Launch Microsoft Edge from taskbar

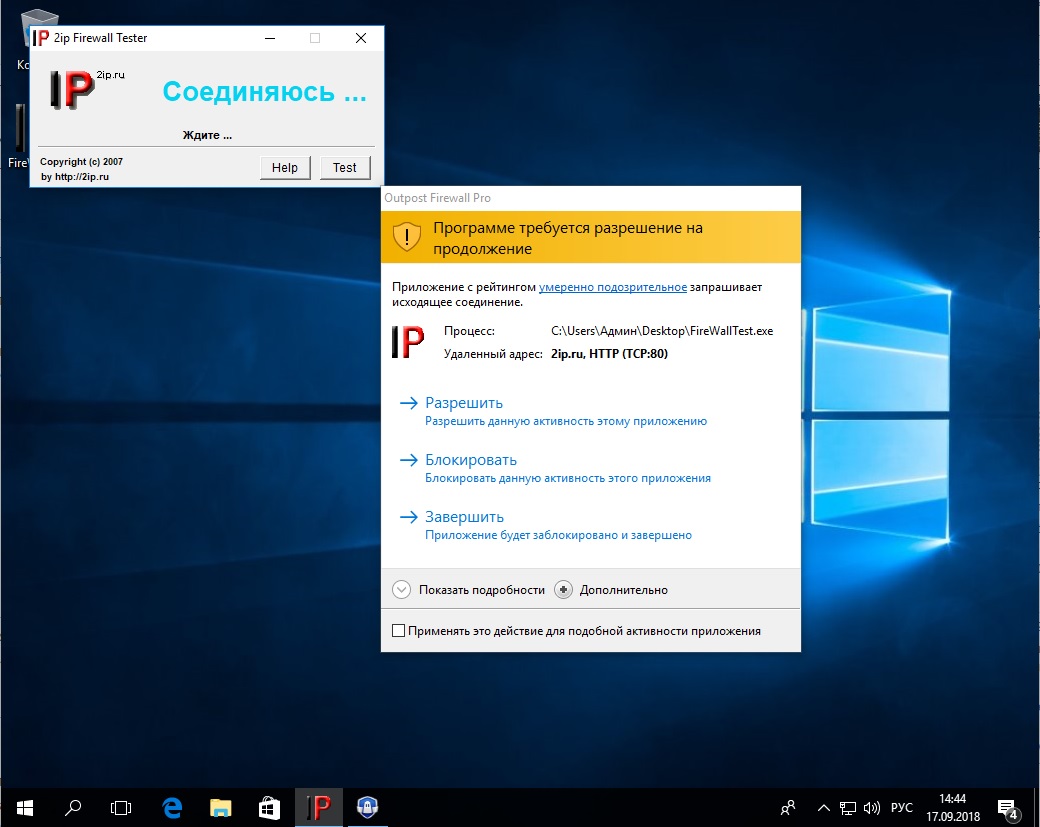(x=172, y=808)
